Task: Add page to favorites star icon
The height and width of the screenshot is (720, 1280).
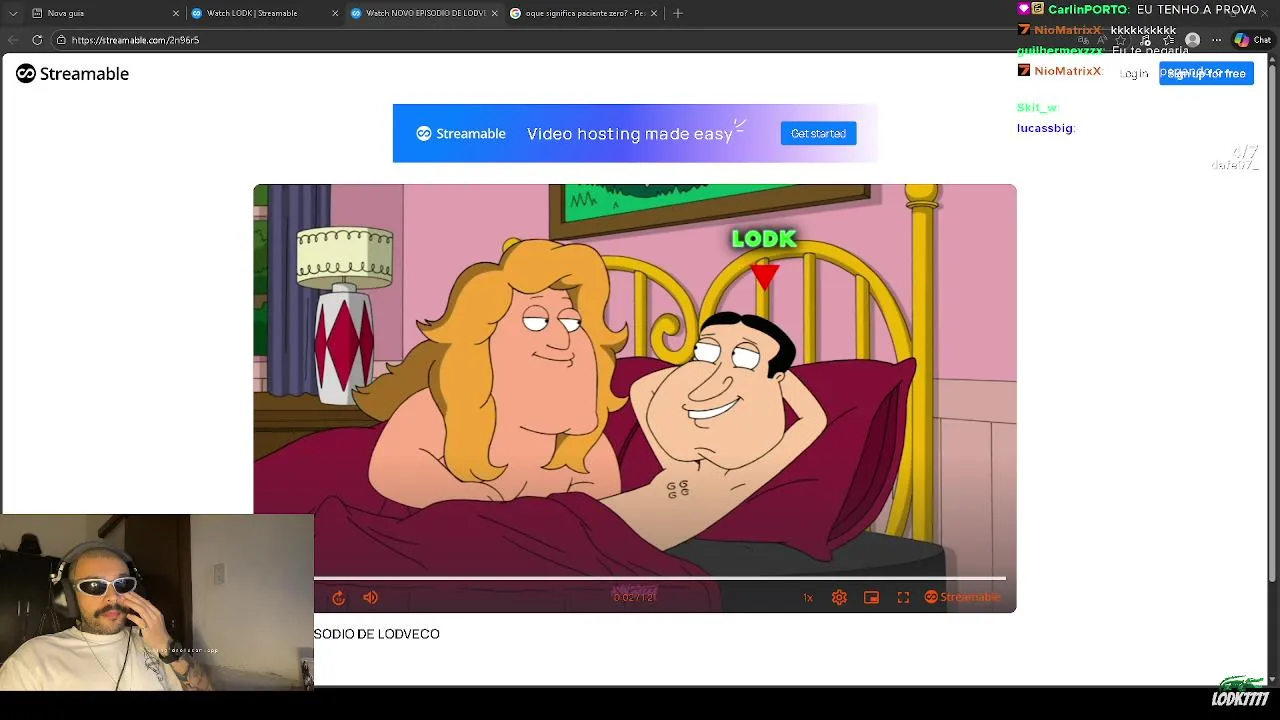Action: click(1120, 40)
